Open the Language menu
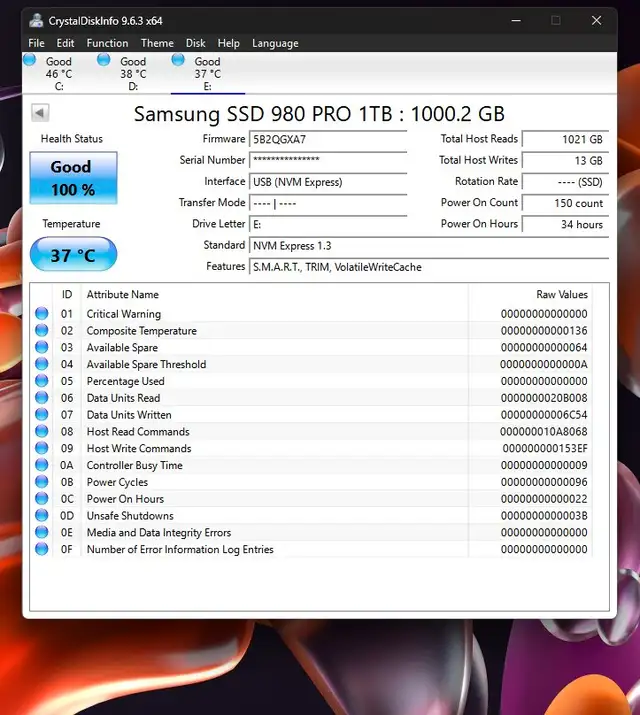Viewport: 640px width, 715px height. click(275, 43)
